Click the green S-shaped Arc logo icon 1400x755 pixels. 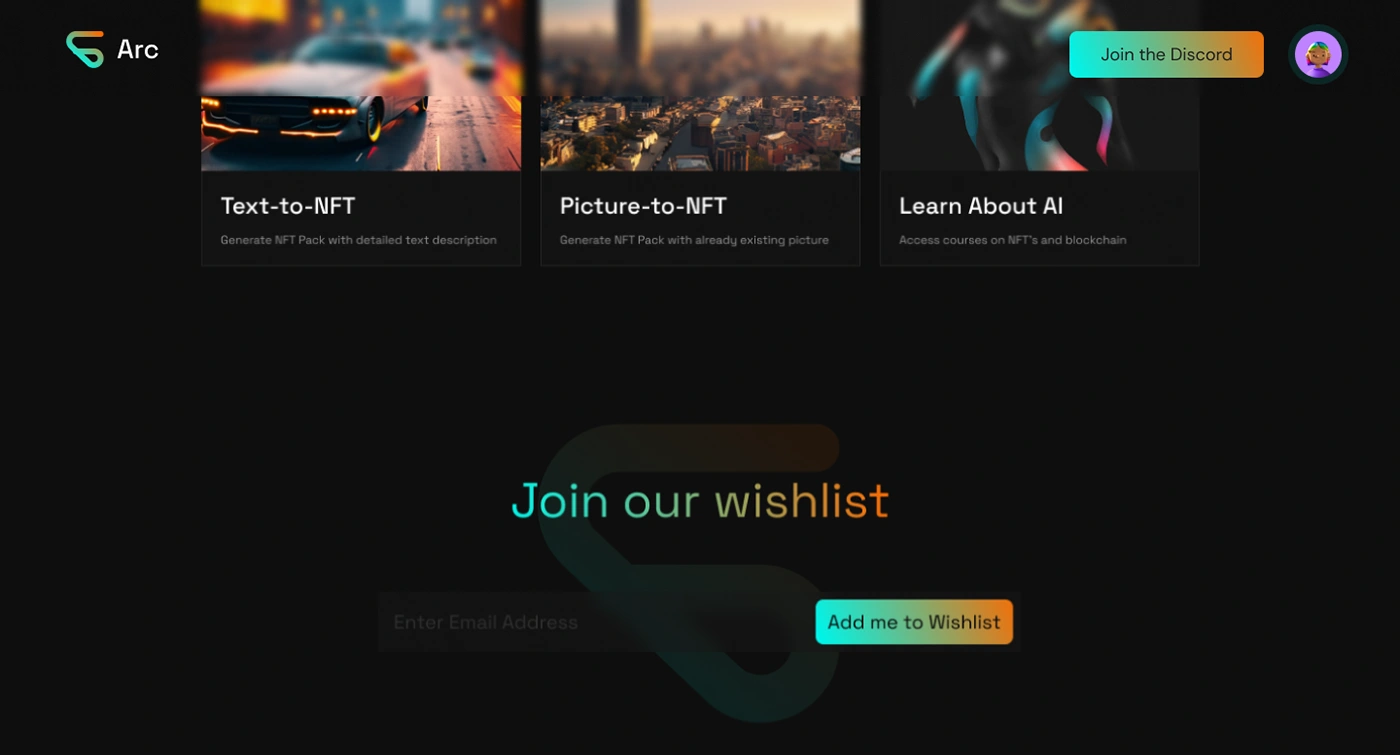pos(85,49)
